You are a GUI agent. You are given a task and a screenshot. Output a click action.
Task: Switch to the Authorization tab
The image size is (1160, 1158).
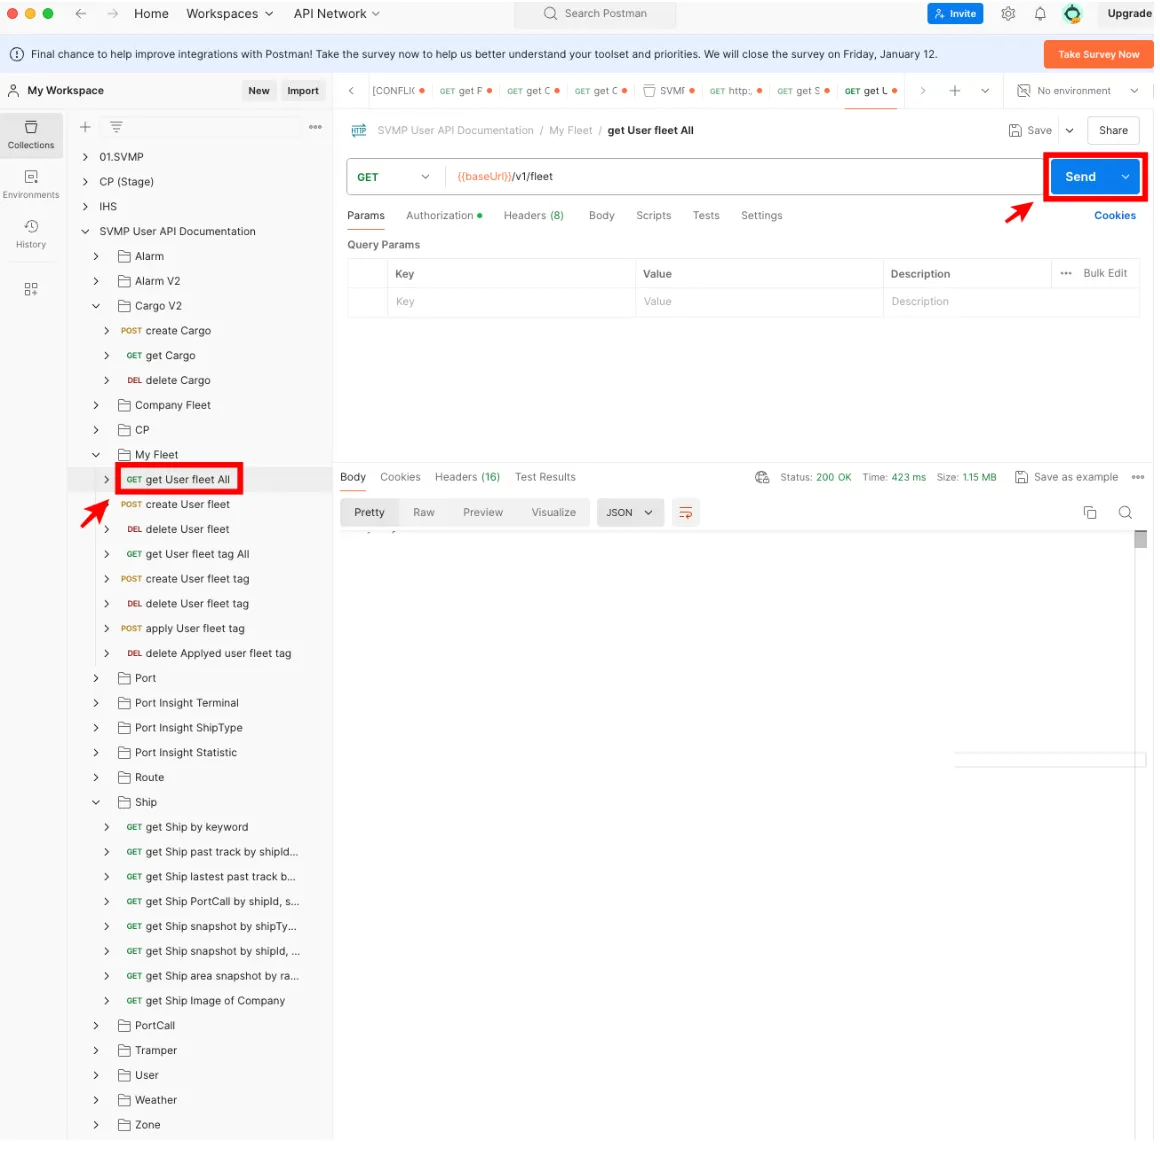[x=445, y=216]
